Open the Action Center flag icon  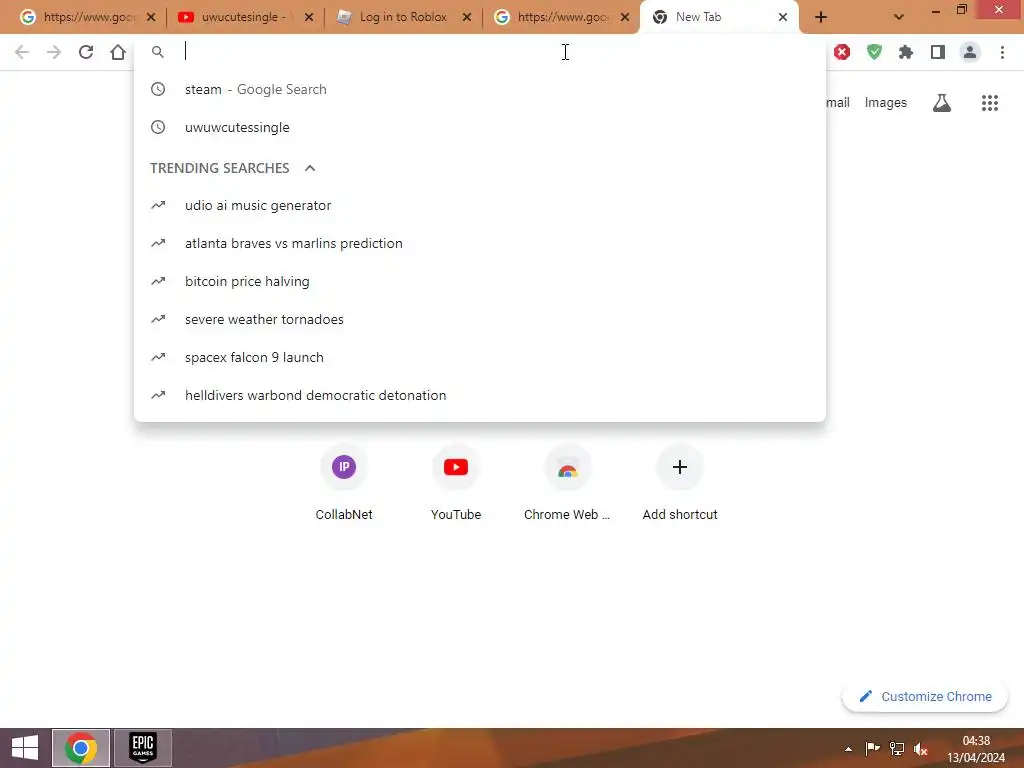coord(872,749)
